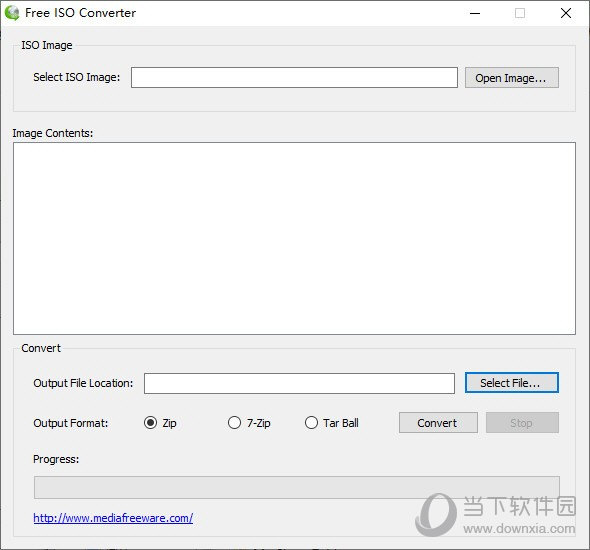Click inside the Image Contents list area

click(x=294, y=238)
